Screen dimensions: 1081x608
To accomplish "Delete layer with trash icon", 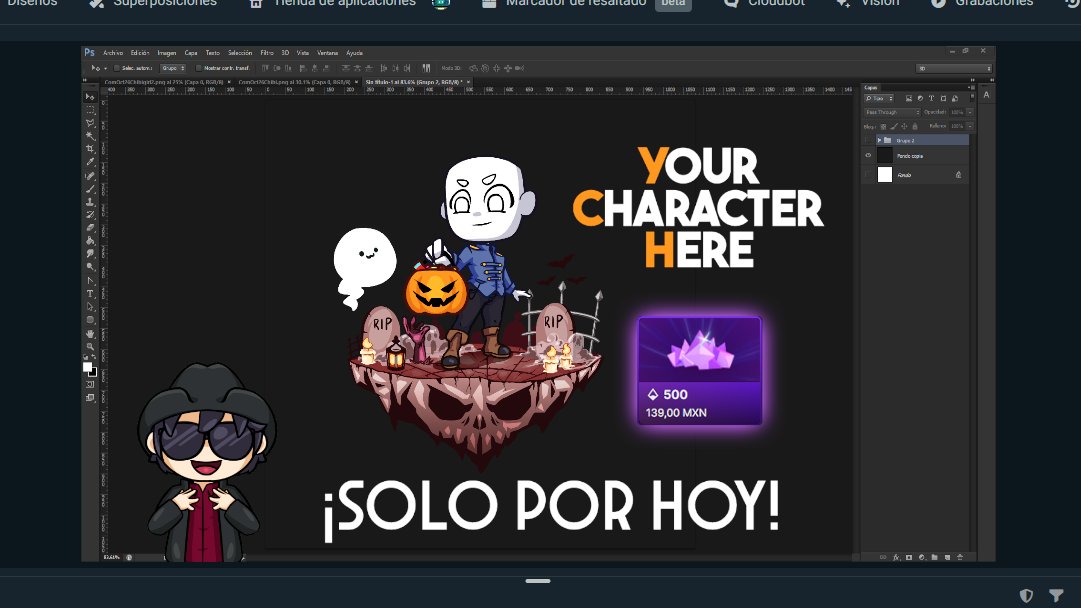I will click(x=960, y=557).
